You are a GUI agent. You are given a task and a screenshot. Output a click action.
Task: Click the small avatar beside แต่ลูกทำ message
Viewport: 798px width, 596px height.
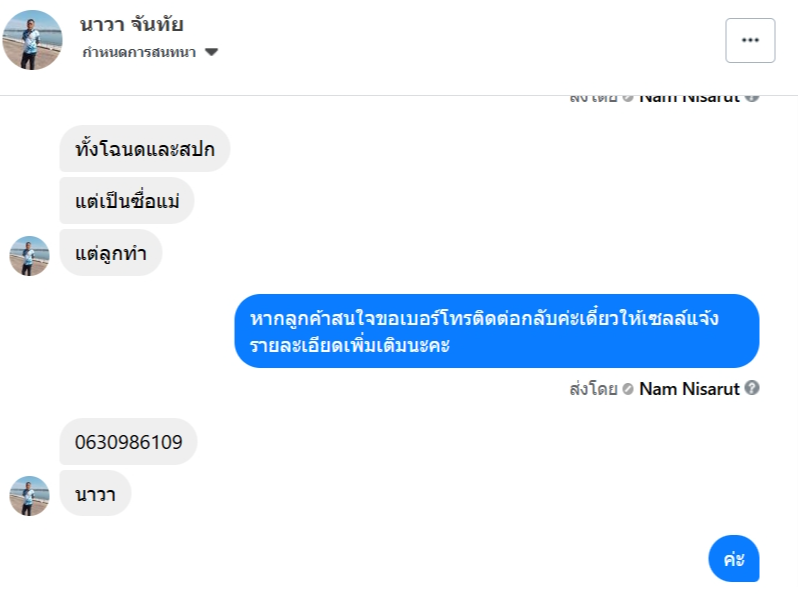(x=29, y=256)
